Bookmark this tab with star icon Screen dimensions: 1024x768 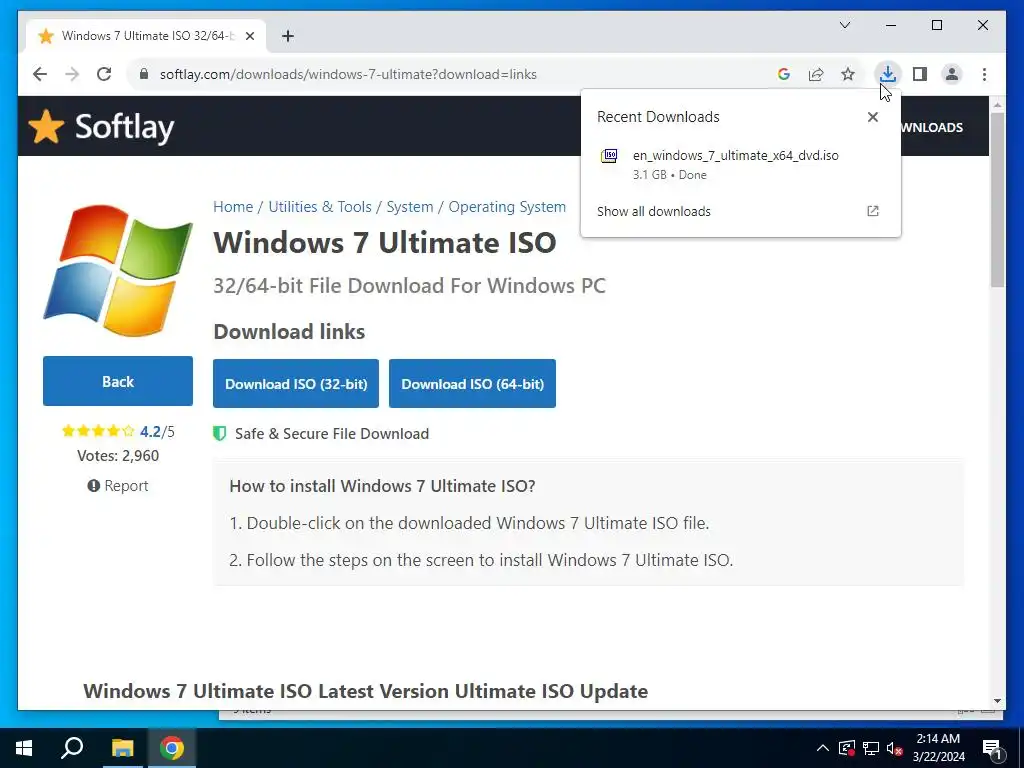click(848, 74)
